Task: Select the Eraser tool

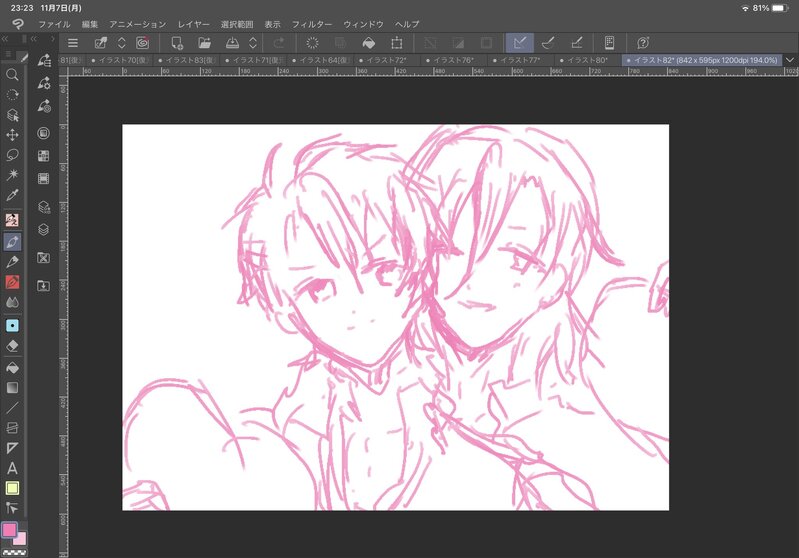Action: pyautogui.click(x=12, y=346)
